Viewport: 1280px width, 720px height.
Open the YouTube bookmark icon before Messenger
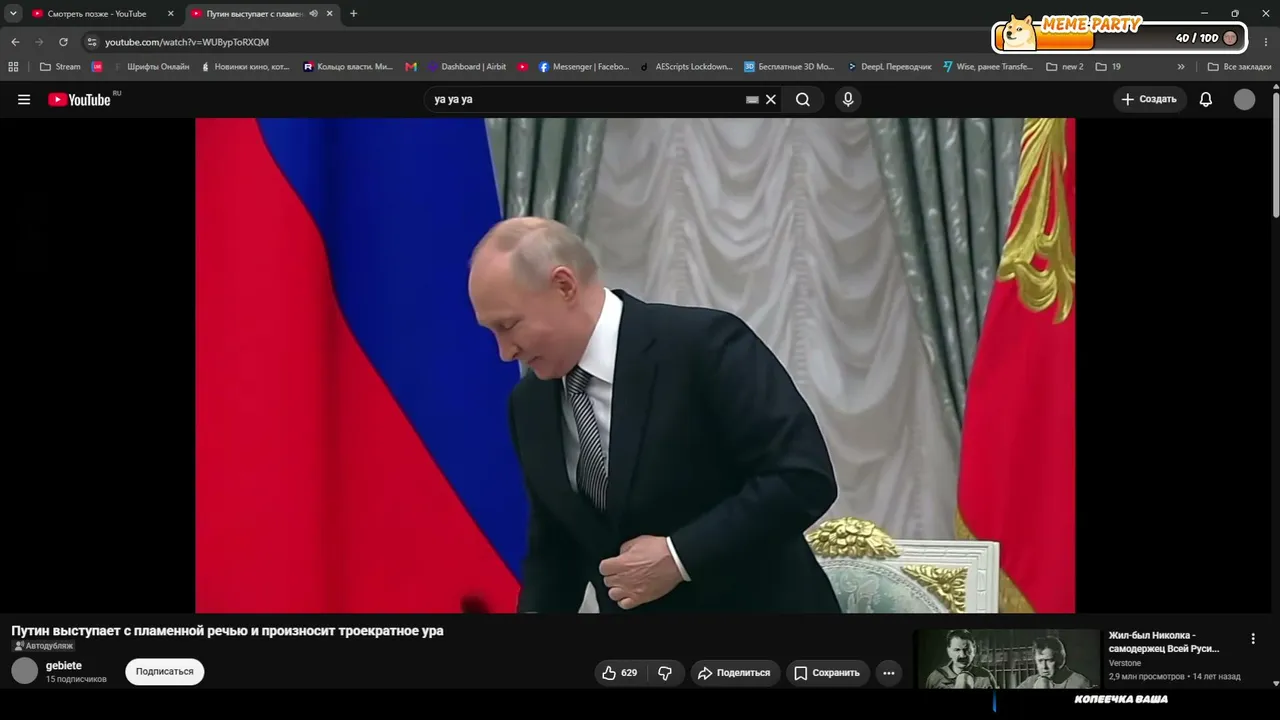tap(522, 67)
